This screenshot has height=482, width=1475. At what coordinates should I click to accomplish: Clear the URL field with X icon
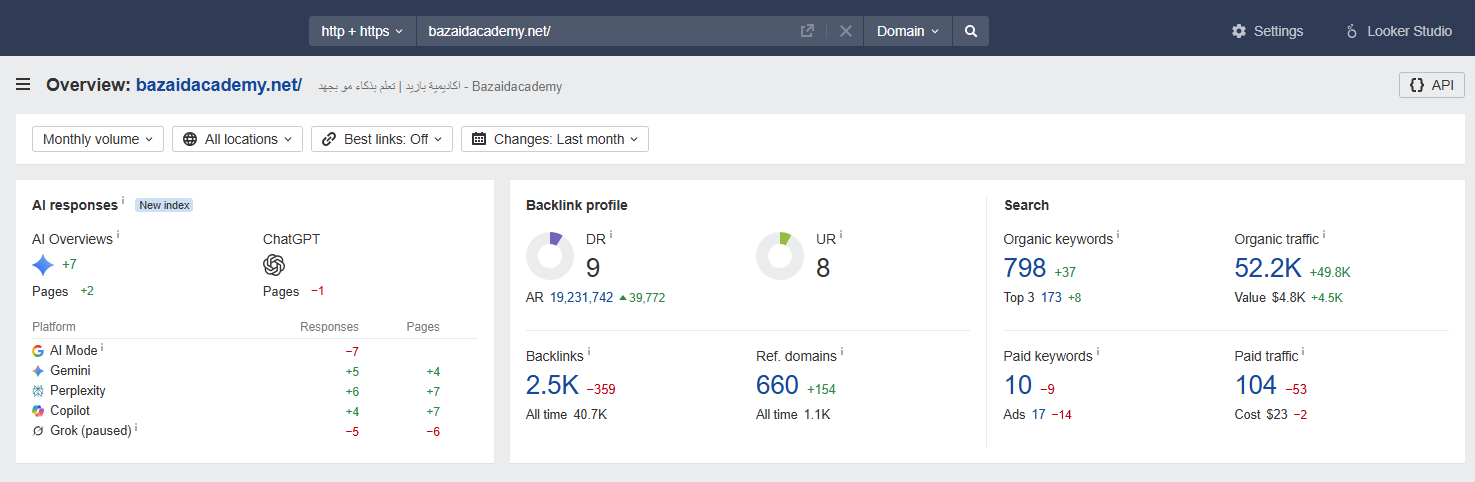point(845,31)
